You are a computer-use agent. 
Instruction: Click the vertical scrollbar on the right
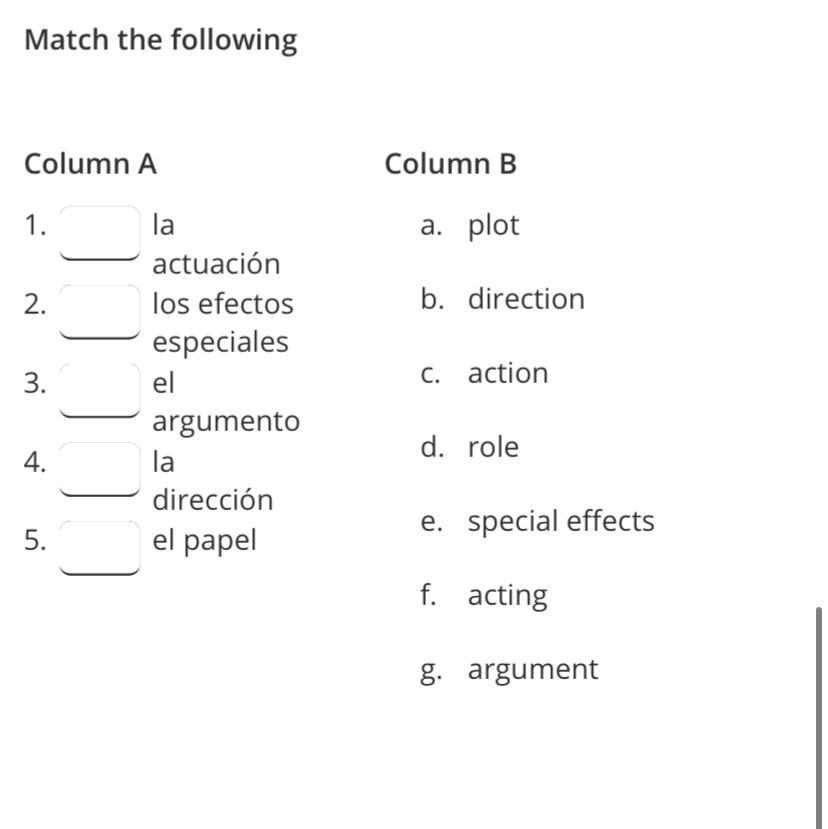[818, 718]
